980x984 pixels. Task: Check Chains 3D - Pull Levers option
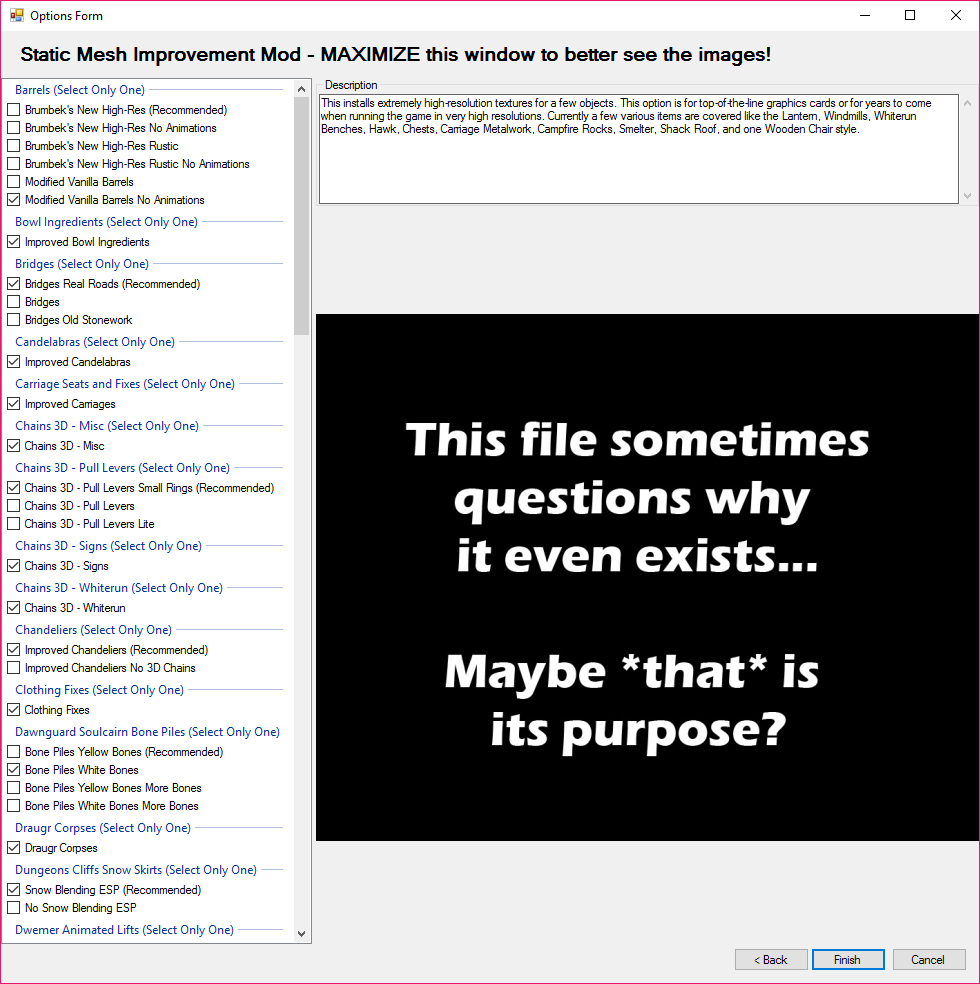(x=13, y=506)
